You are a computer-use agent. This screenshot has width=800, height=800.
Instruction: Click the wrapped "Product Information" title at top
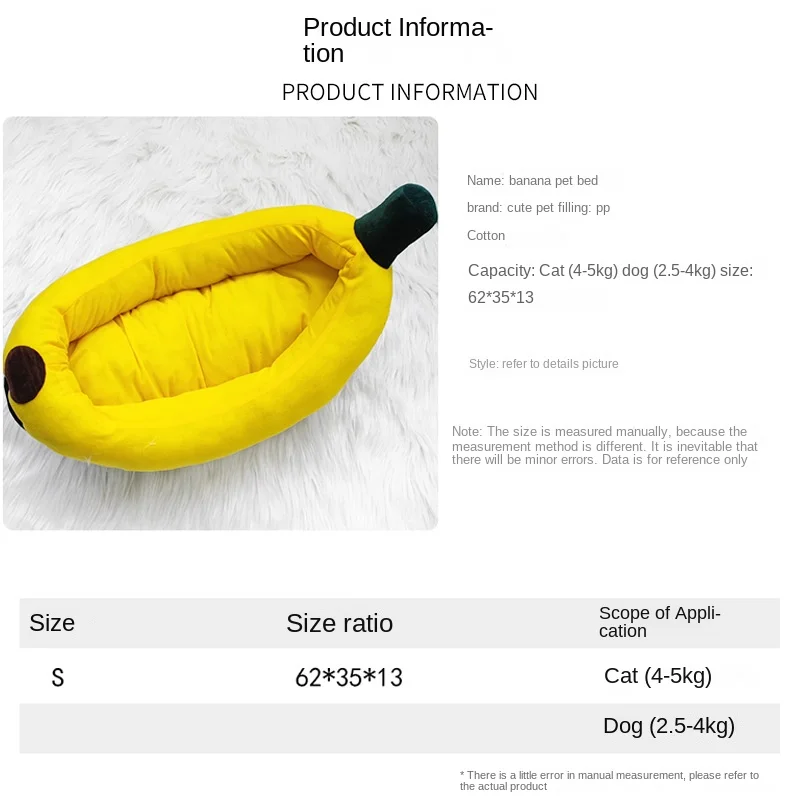[398, 40]
